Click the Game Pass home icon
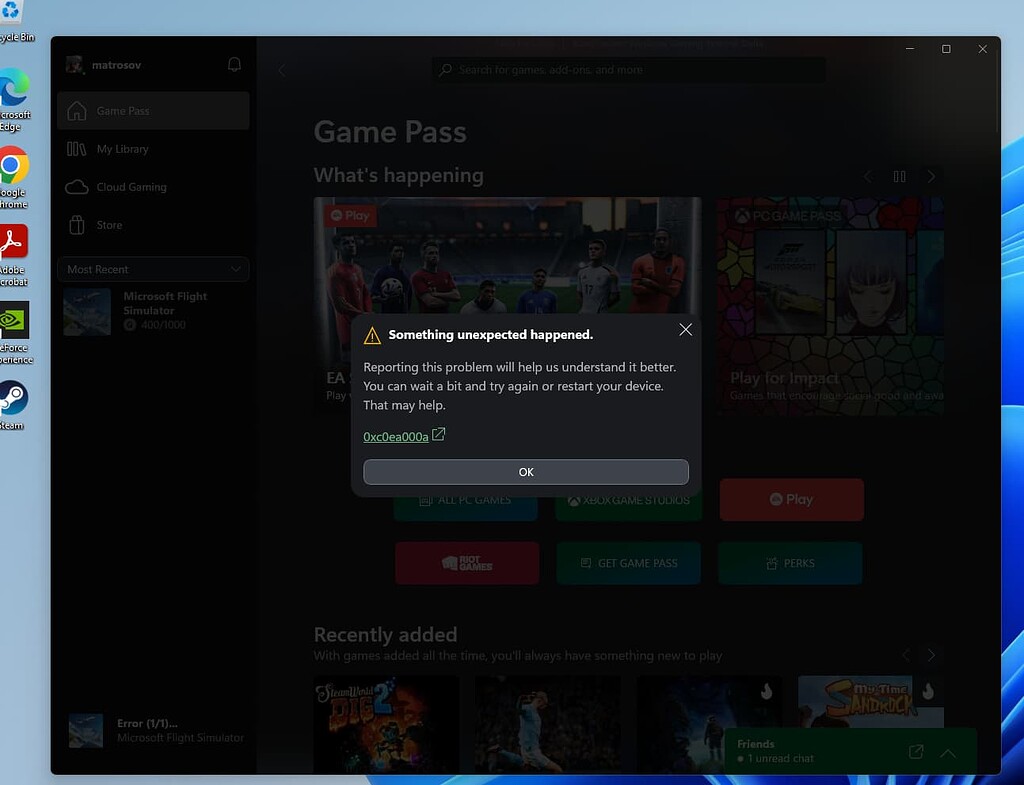 pos(76,111)
